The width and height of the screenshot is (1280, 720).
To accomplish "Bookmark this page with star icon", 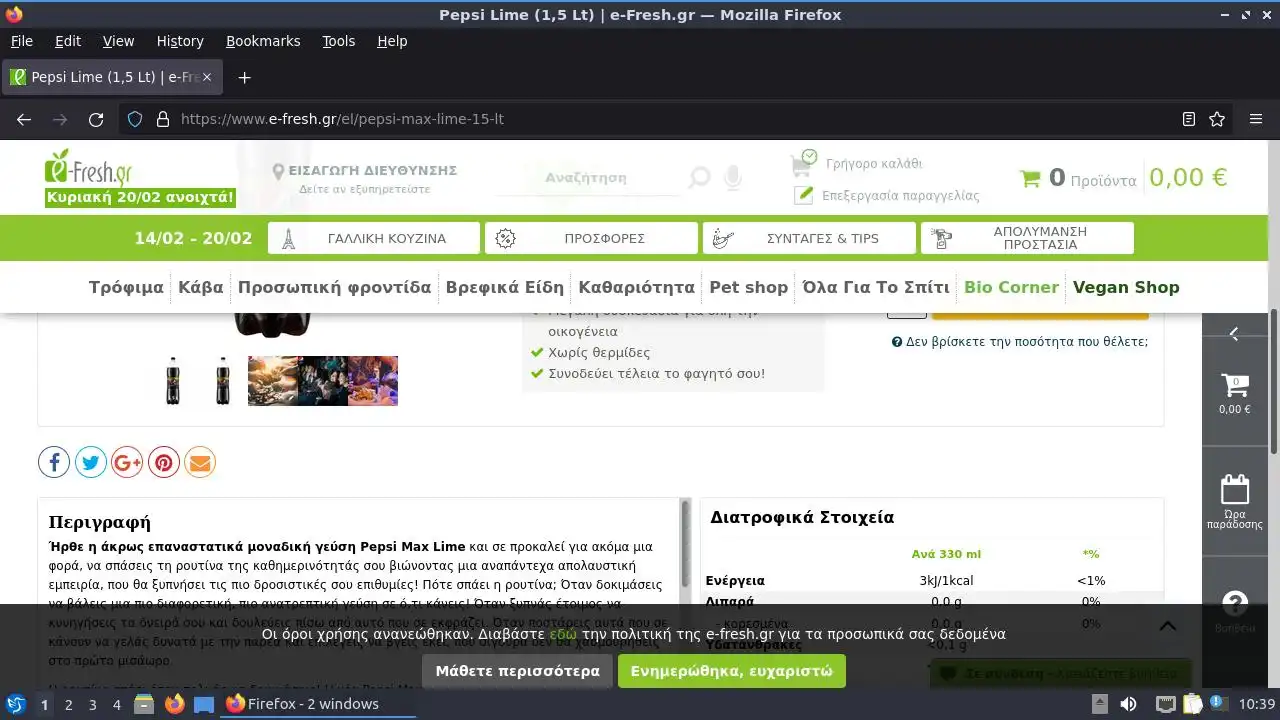I will tap(1217, 119).
